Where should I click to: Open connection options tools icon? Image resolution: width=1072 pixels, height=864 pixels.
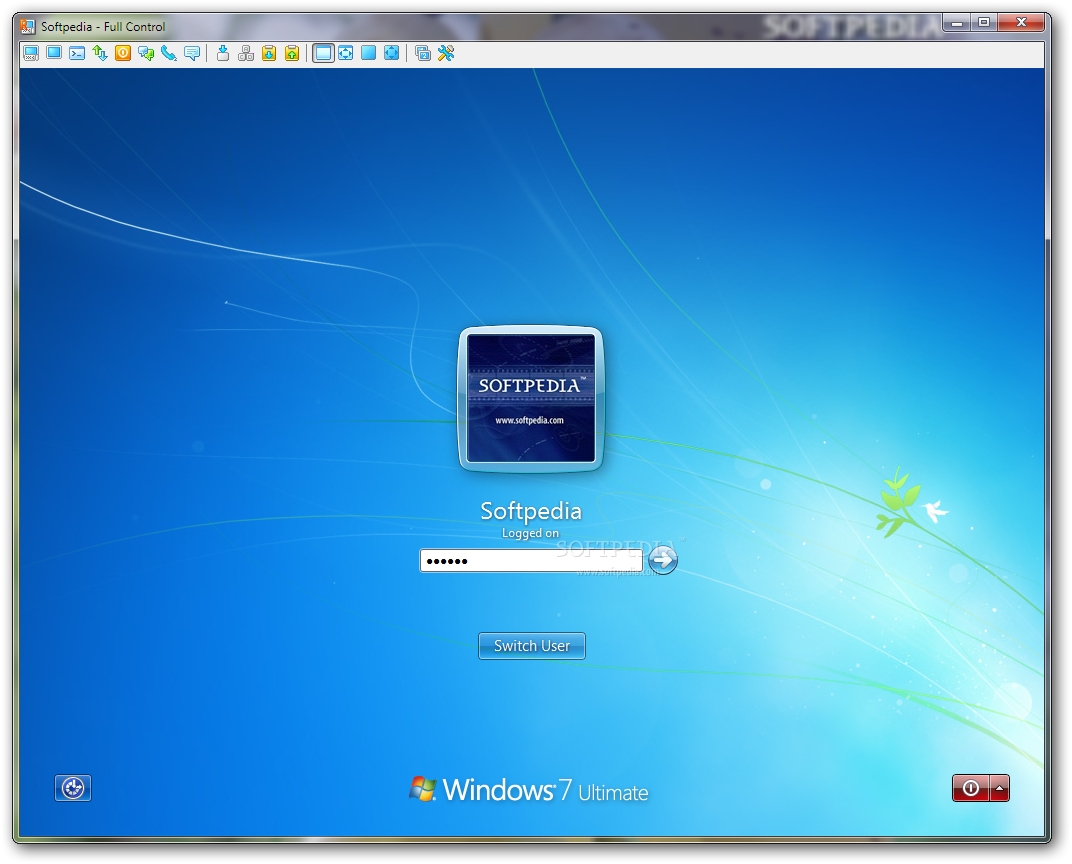(x=446, y=53)
